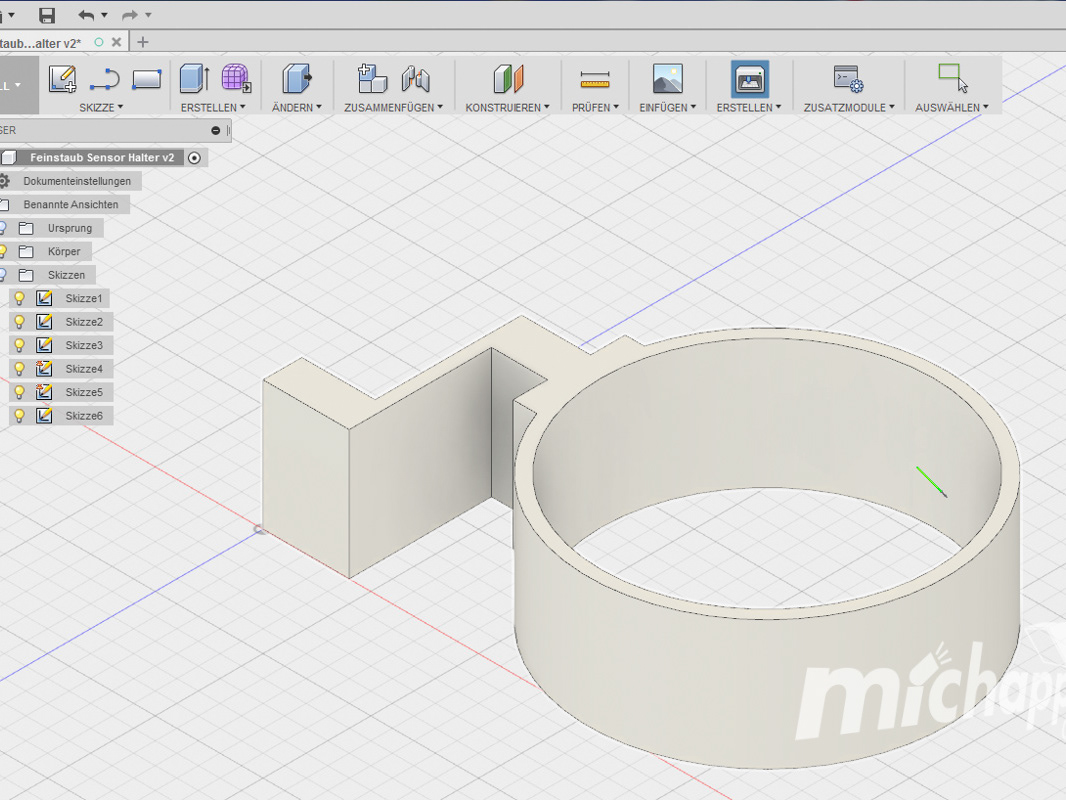
Task: Select the Extrude tool icon
Action: click(x=194, y=79)
